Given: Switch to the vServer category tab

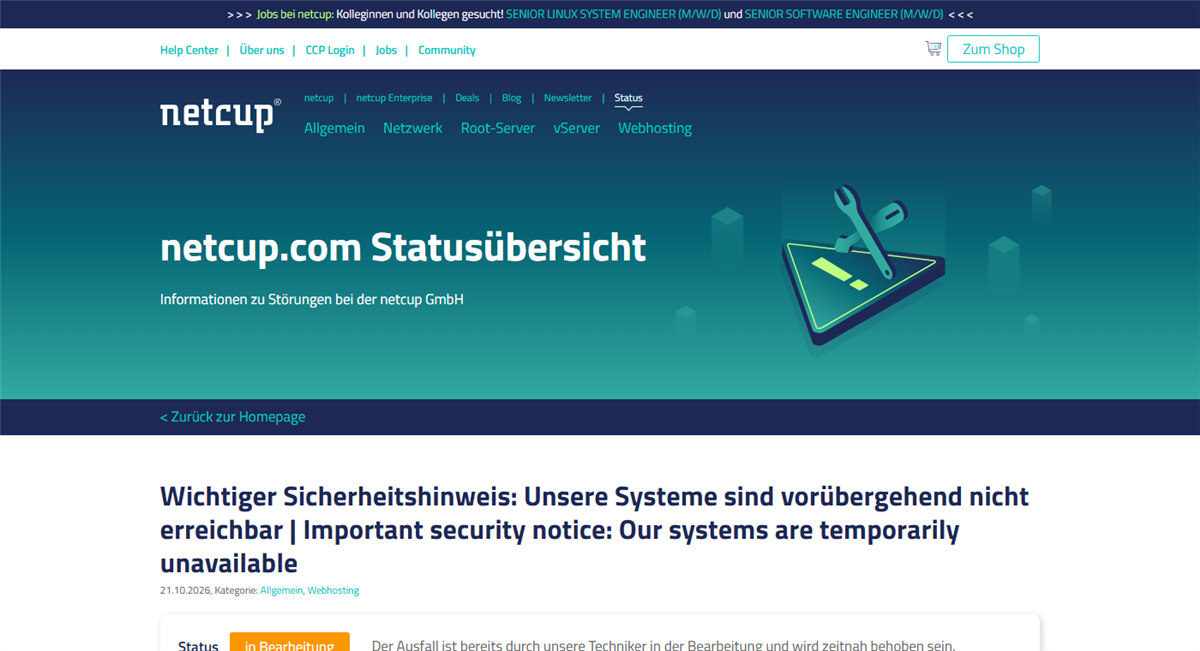Looking at the screenshot, I should tap(577, 128).
